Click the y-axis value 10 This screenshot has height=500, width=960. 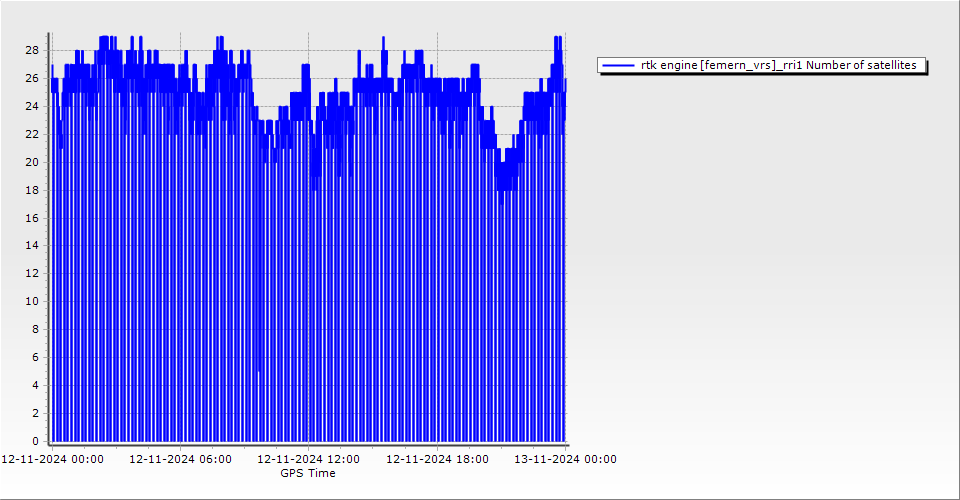(32, 301)
